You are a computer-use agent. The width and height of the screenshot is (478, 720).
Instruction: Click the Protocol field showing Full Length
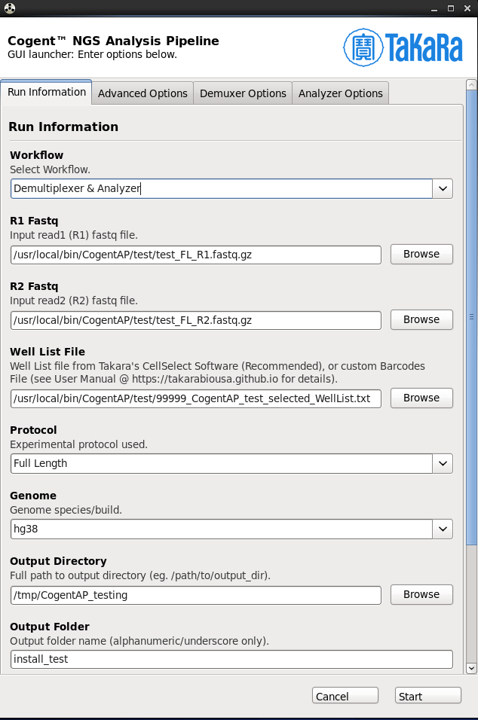[x=221, y=464]
